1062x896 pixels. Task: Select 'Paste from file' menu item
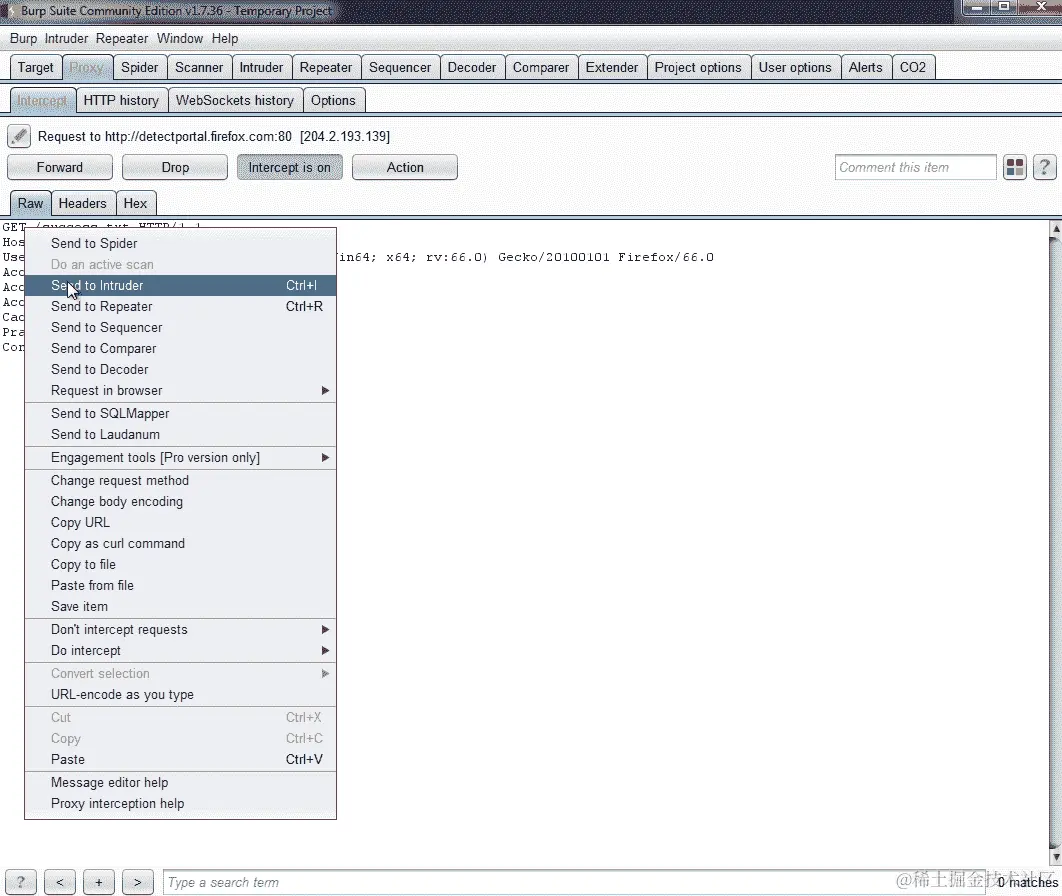tap(180, 585)
